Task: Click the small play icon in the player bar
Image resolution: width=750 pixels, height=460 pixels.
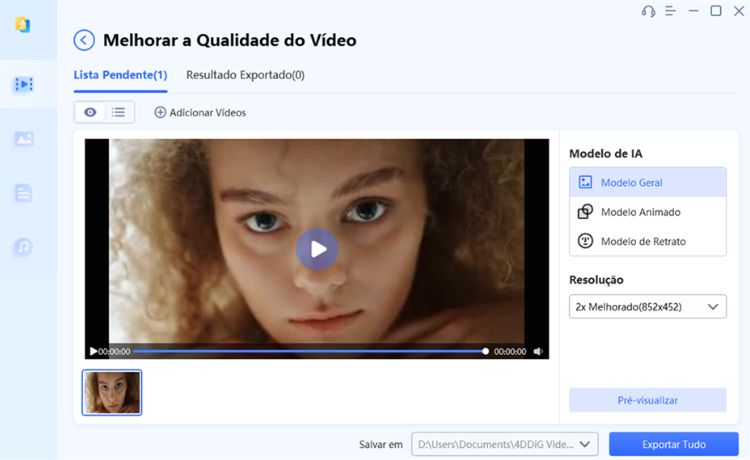Action: click(93, 351)
